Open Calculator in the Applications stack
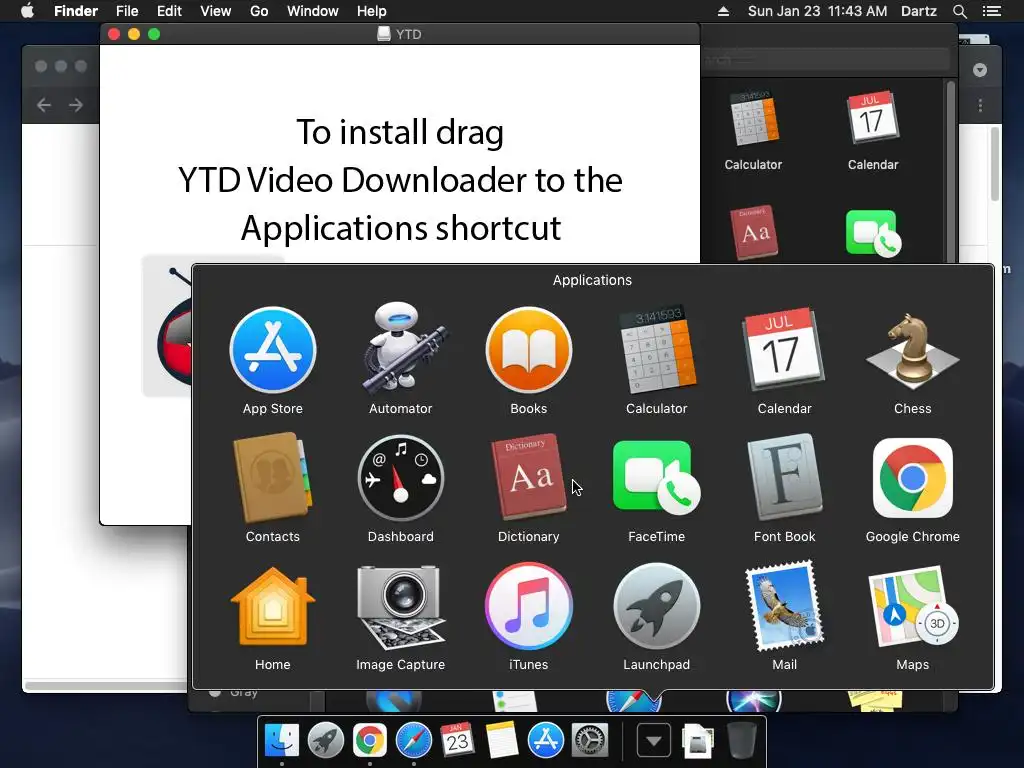This screenshot has height=768, width=1024. coord(657,351)
